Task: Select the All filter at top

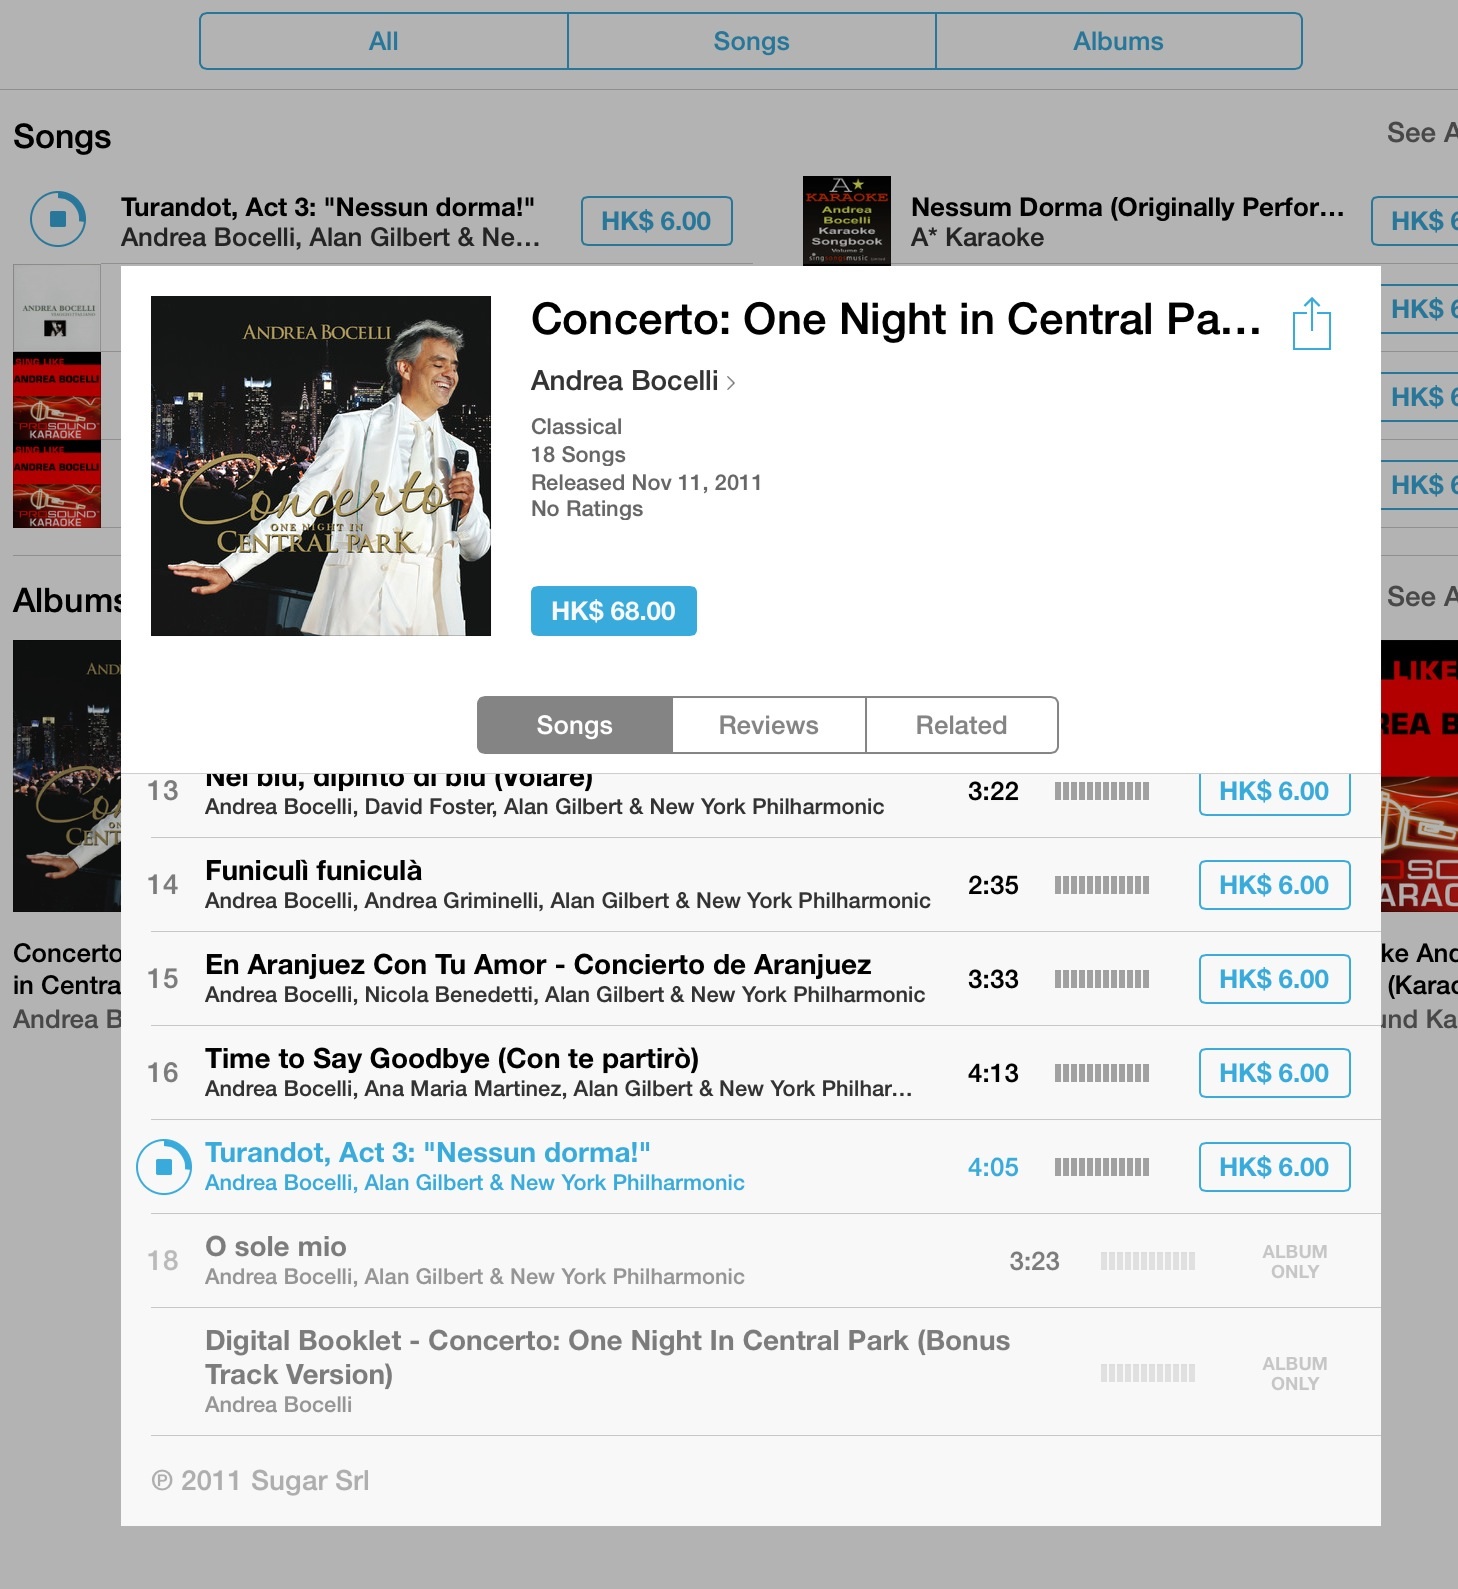Action: pos(384,41)
